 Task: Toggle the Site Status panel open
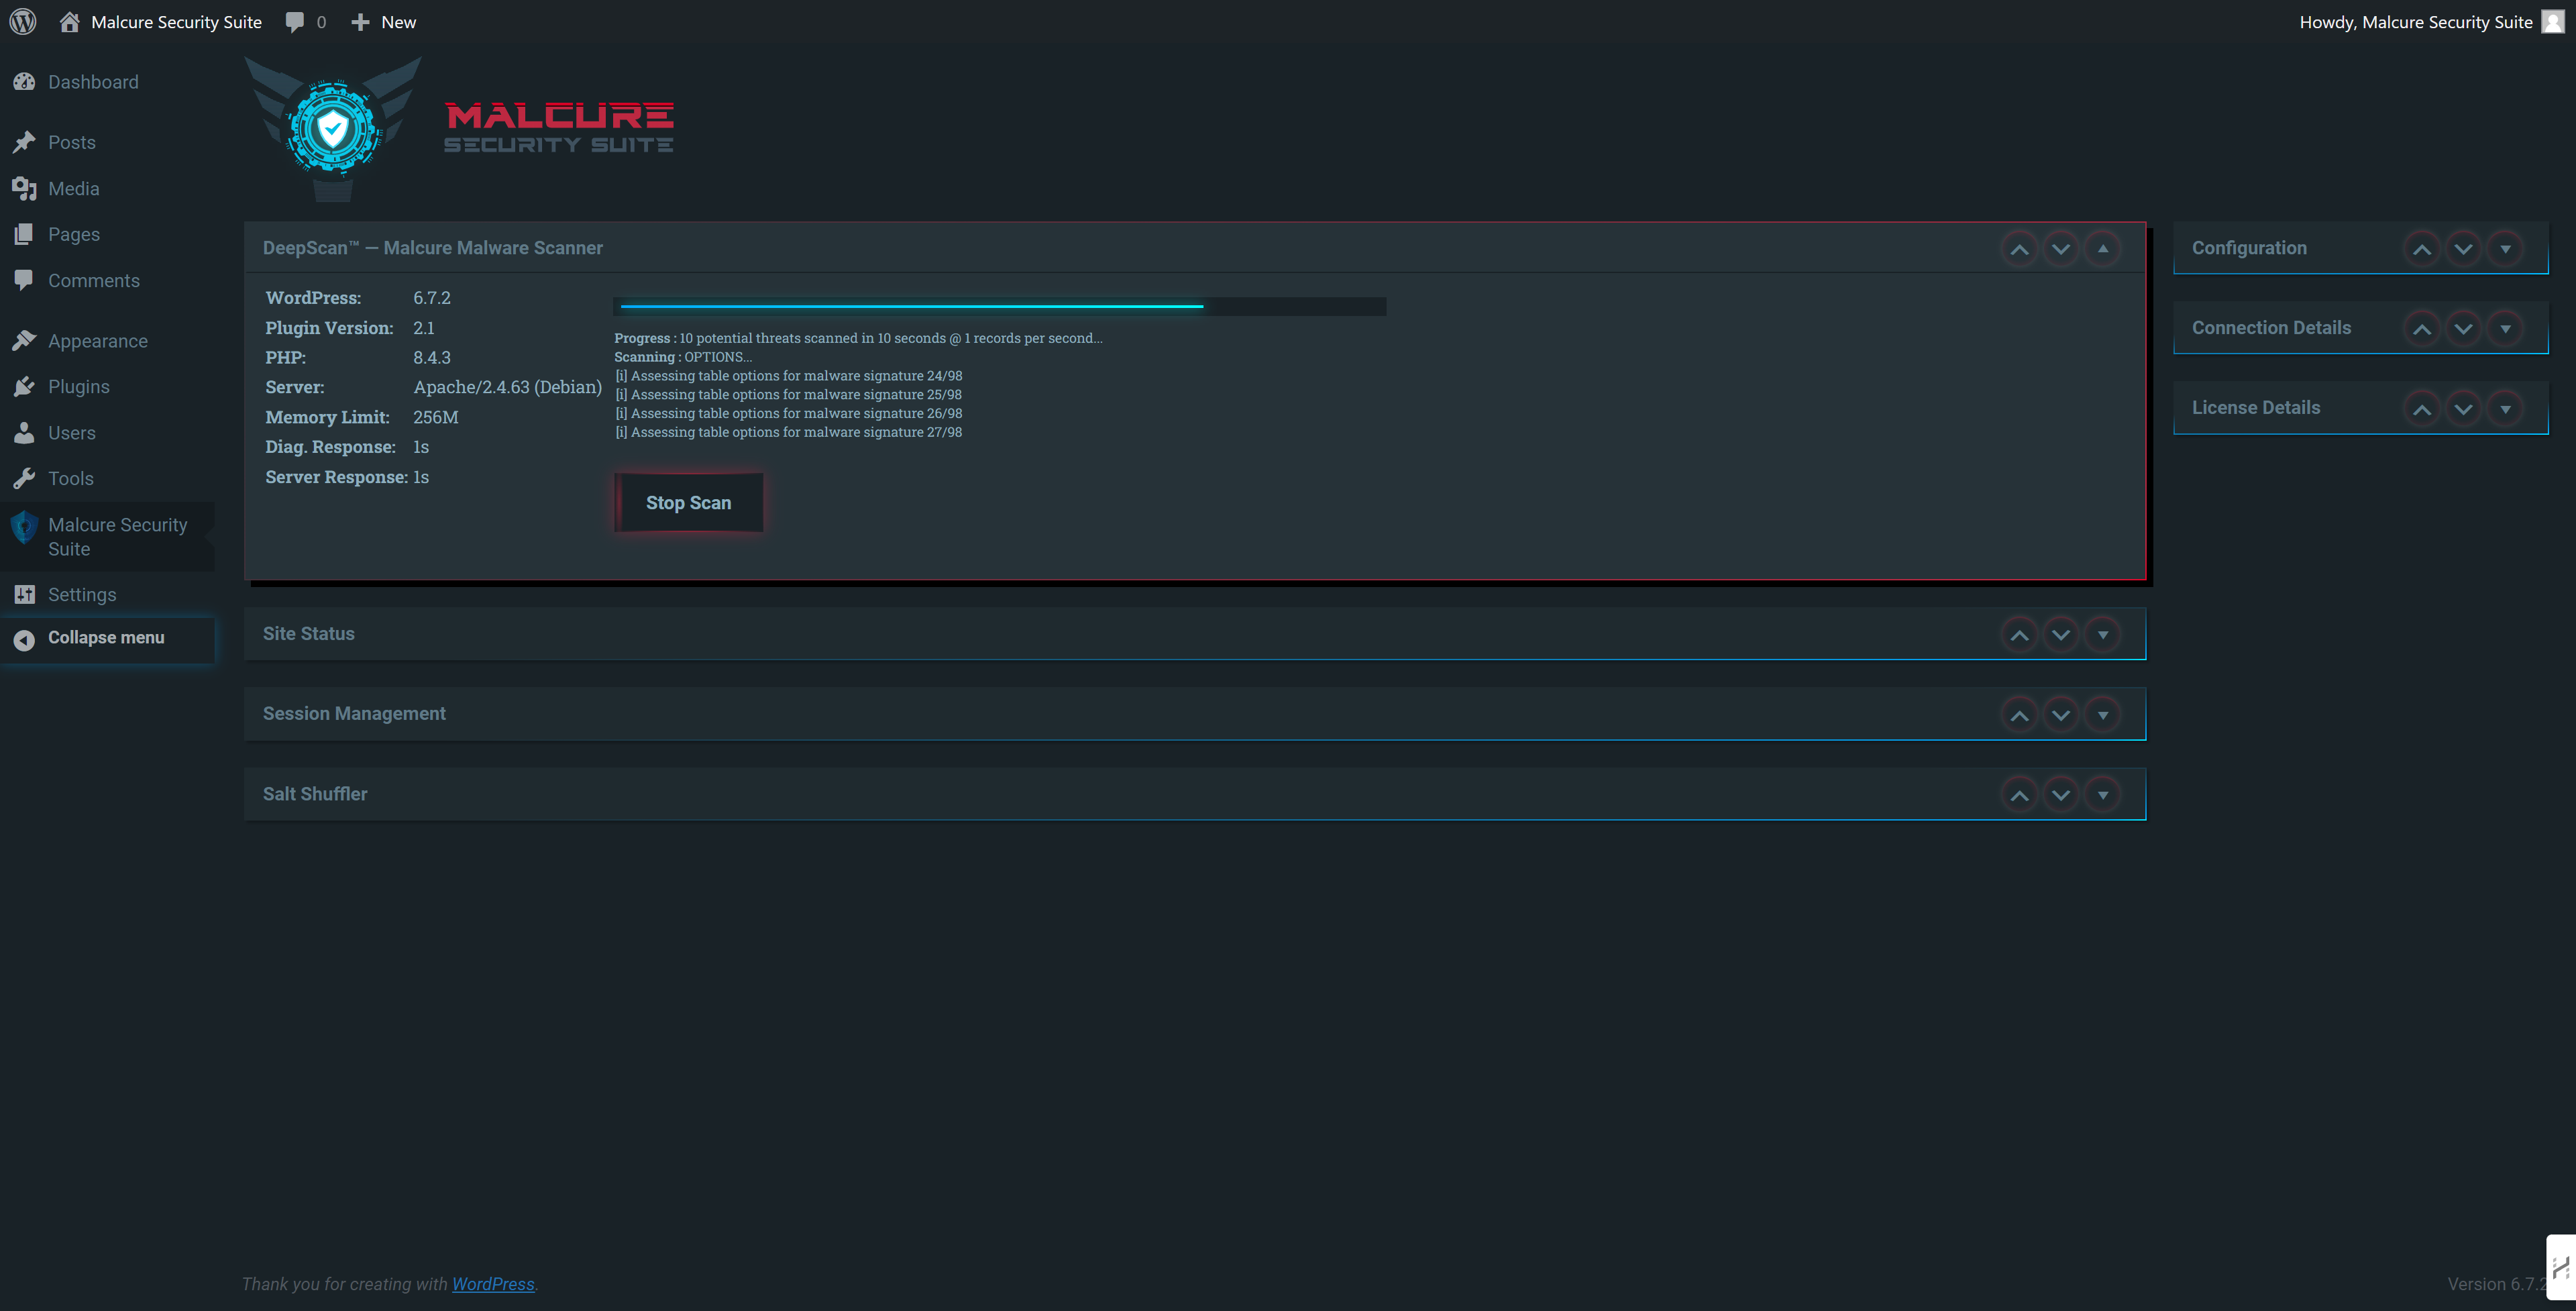pos(2103,635)
